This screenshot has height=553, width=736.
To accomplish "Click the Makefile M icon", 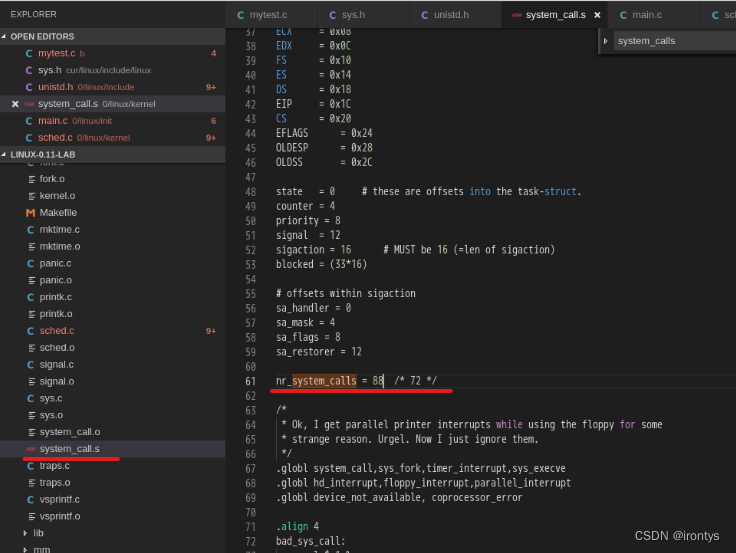I will click(x=31, y=213).
